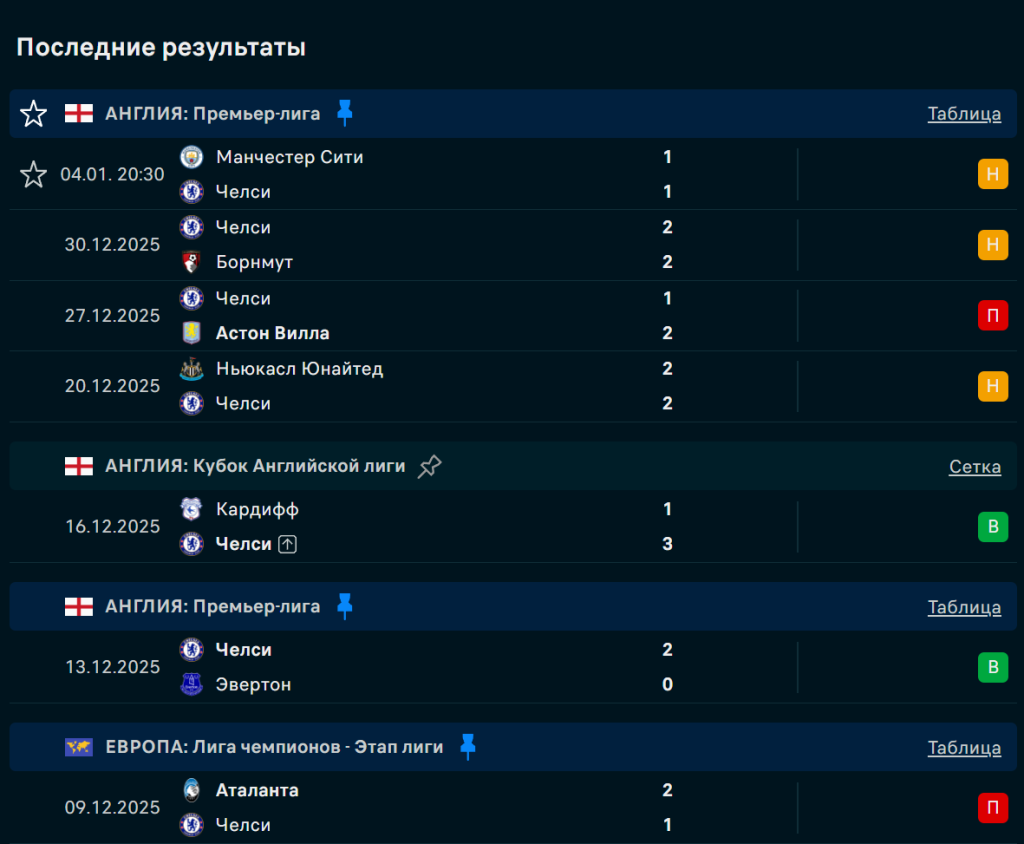This screenshot has height=844, width=1024.
Task: Click the Manchester City club crest
Action: (x=191, y=157)
